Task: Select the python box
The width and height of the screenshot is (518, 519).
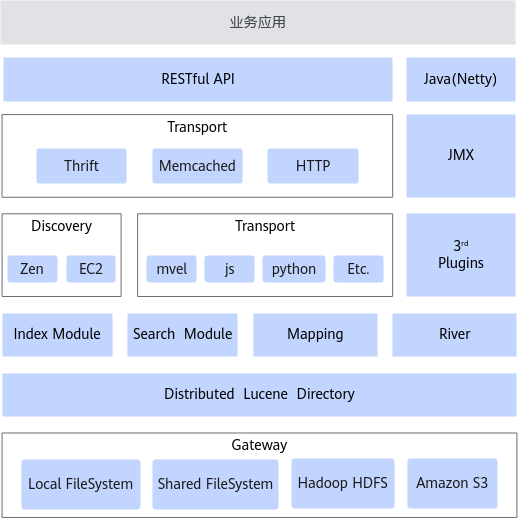Action: point(294,269)
